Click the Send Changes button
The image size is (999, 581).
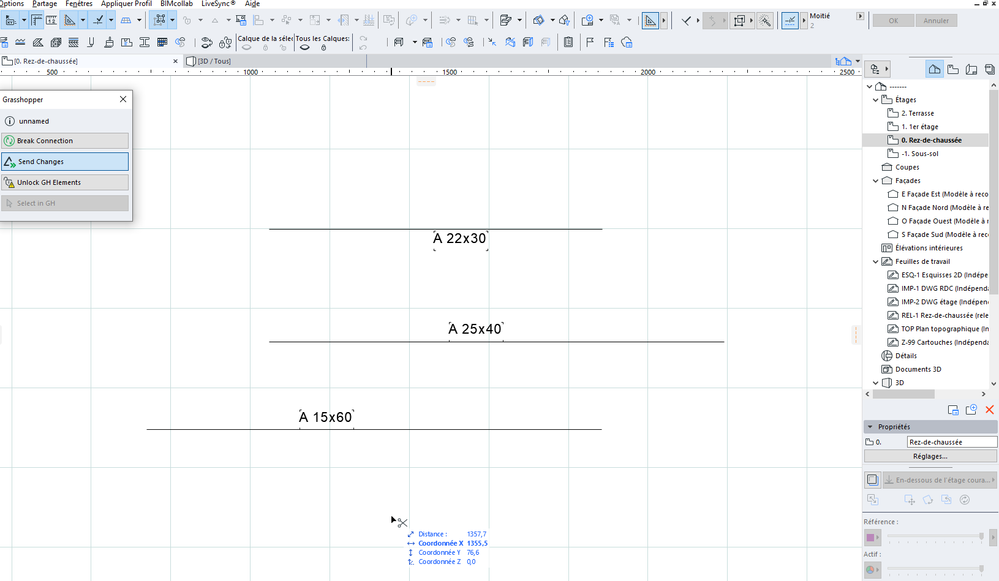[x=65, y=162]
